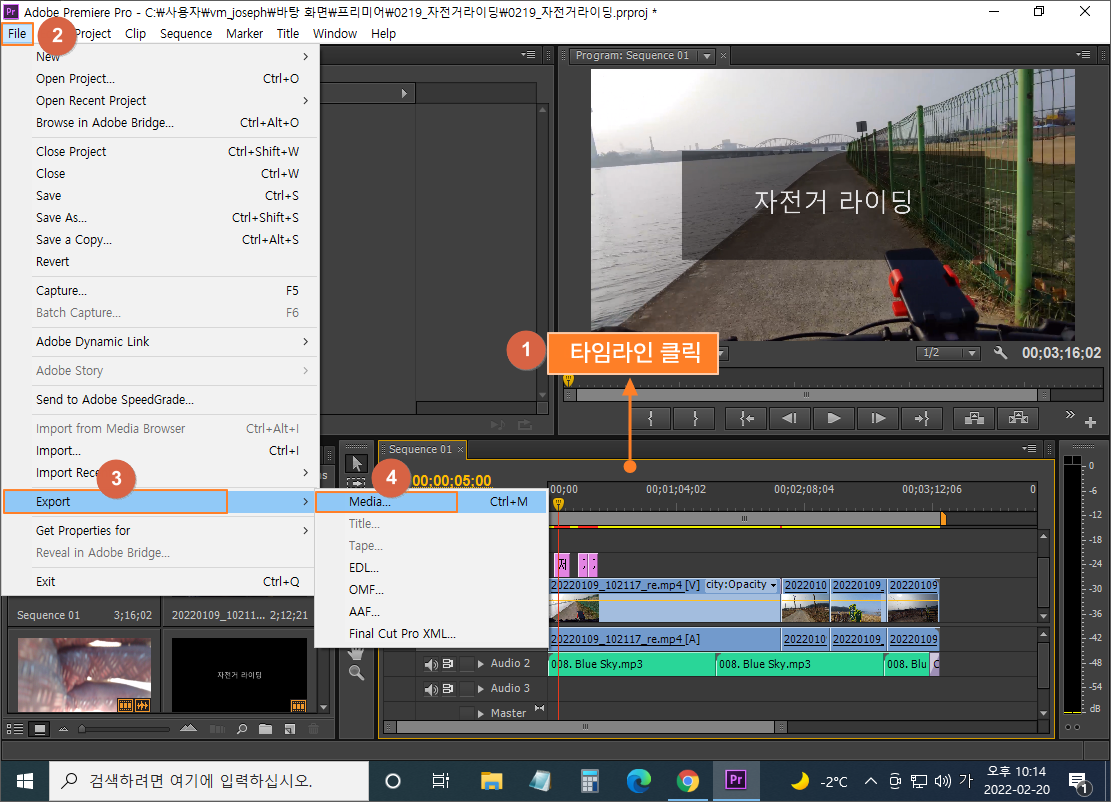Select the 008. Blue Sky.mp3 first audio clip
This screenshot has height=802, width=1111.
632,664
